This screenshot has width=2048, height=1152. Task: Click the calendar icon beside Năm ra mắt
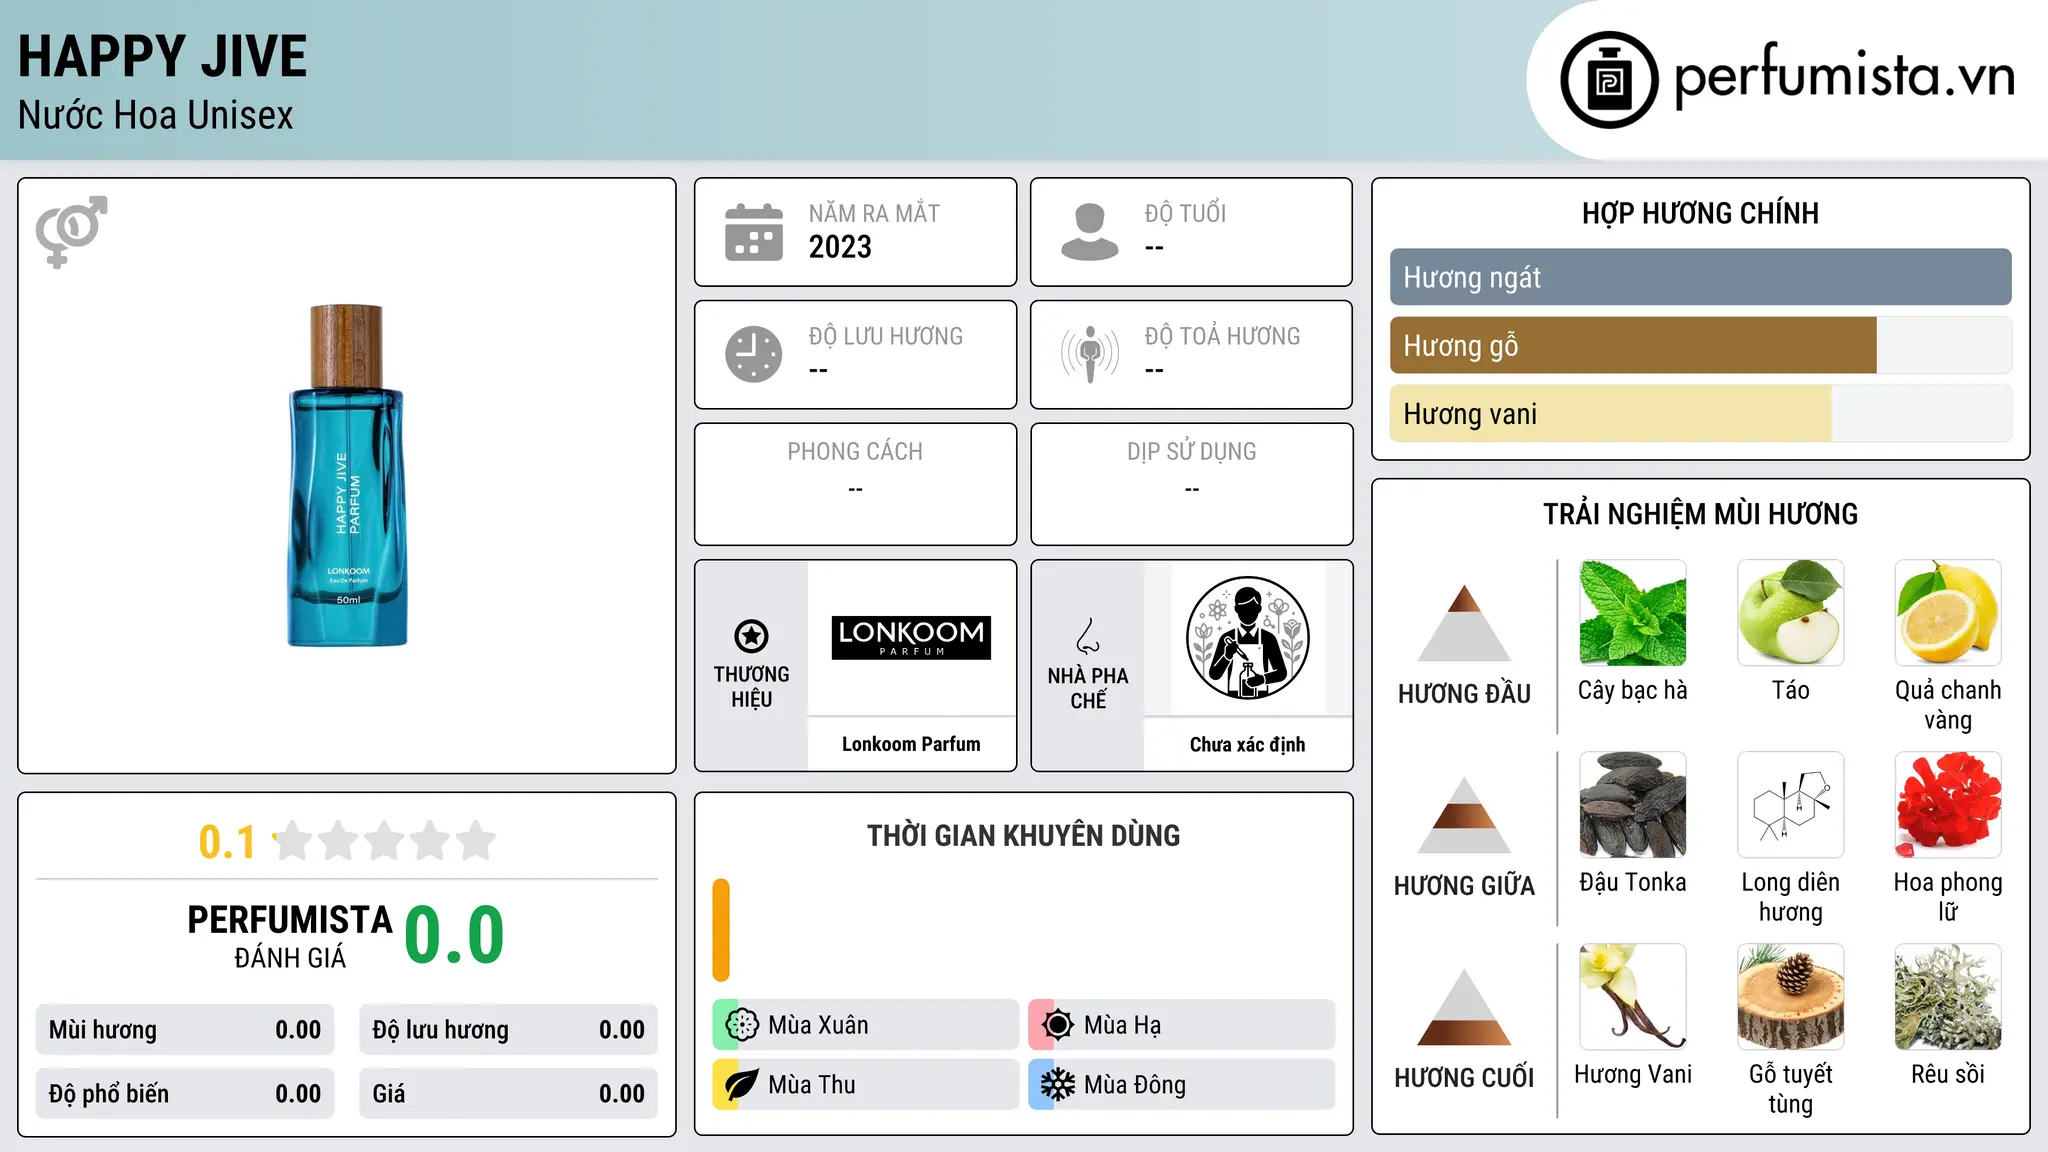click(754, 232)
